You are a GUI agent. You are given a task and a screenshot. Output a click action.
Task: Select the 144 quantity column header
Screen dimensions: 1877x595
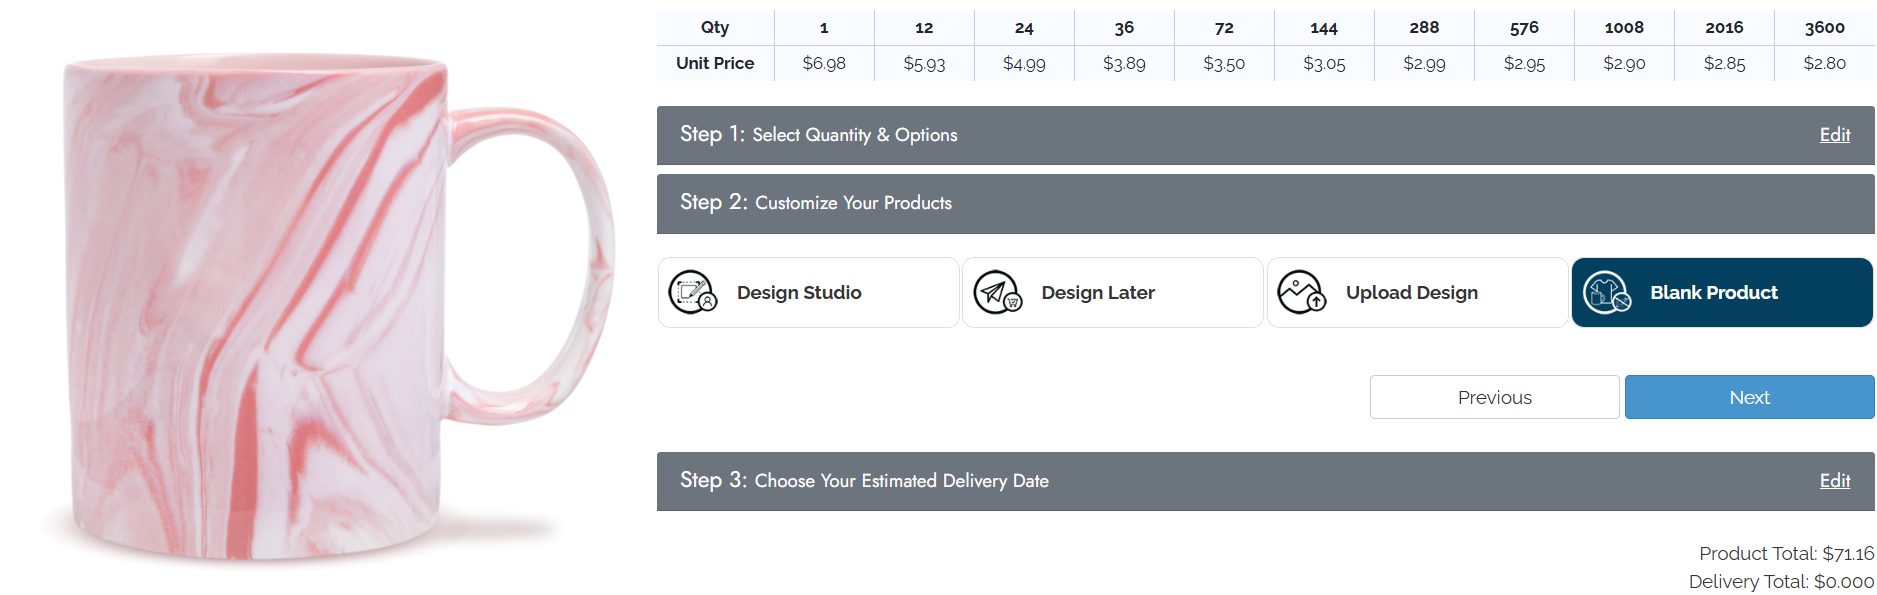(x=1324, y=28)
